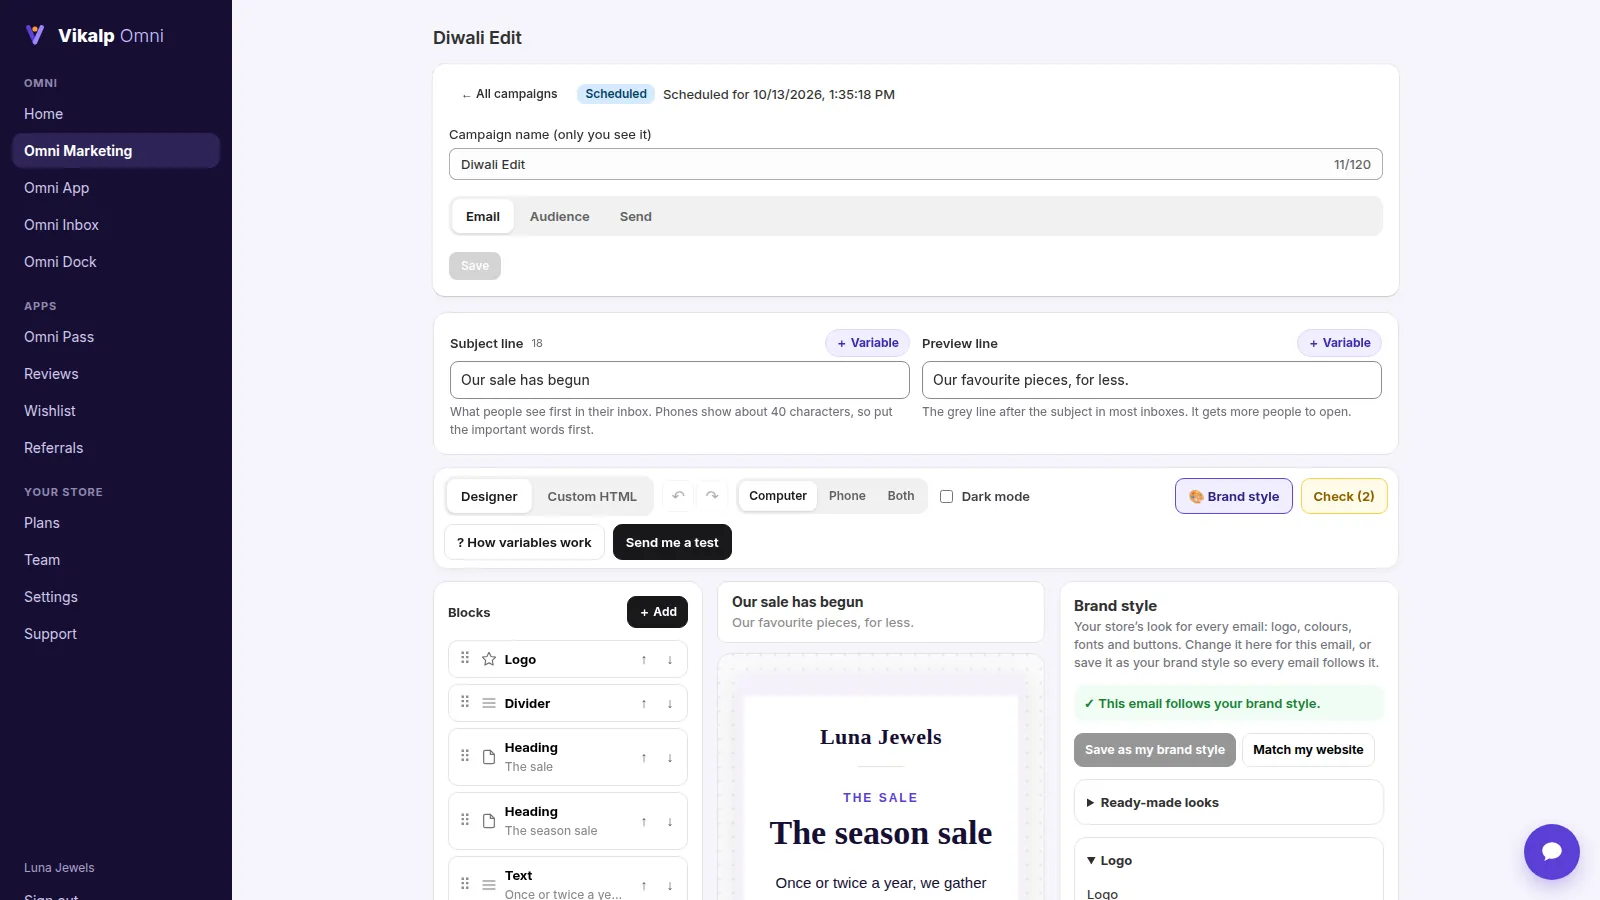This screenshot has height=900, width=1600.
Task: Go back to All campaigns
Action: [510, 94]
